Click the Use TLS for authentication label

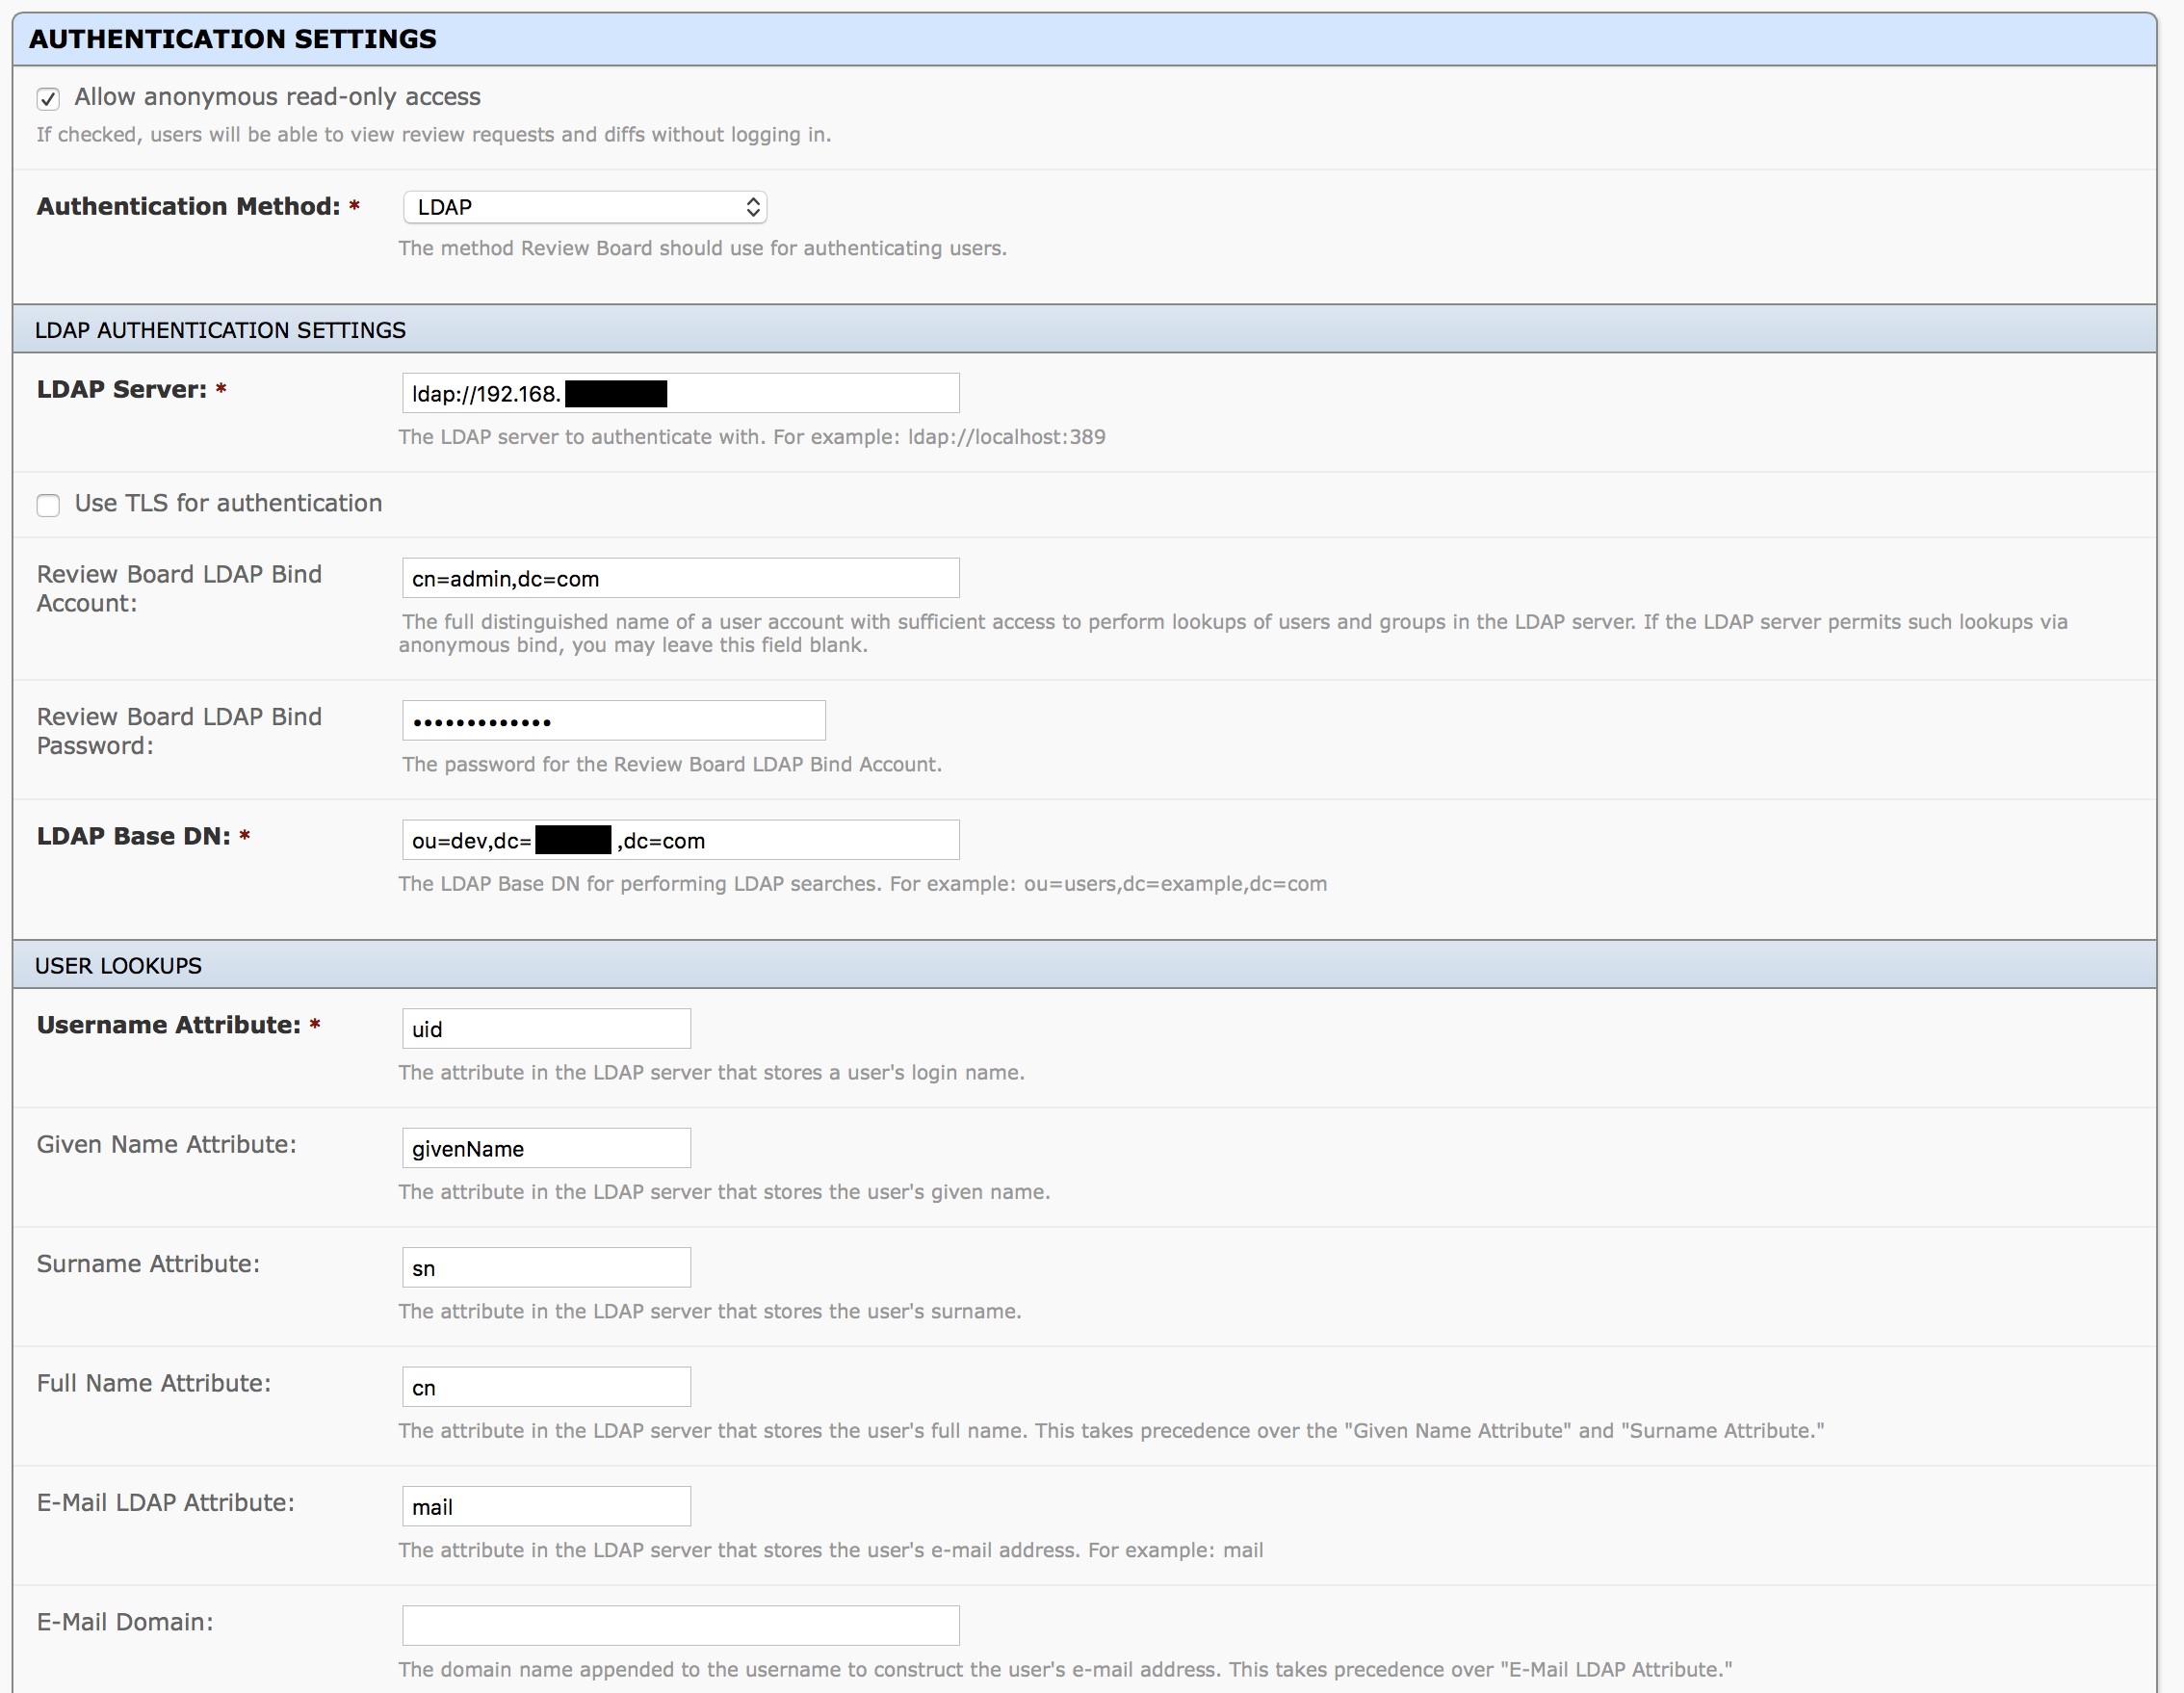(x=229, y=503)
